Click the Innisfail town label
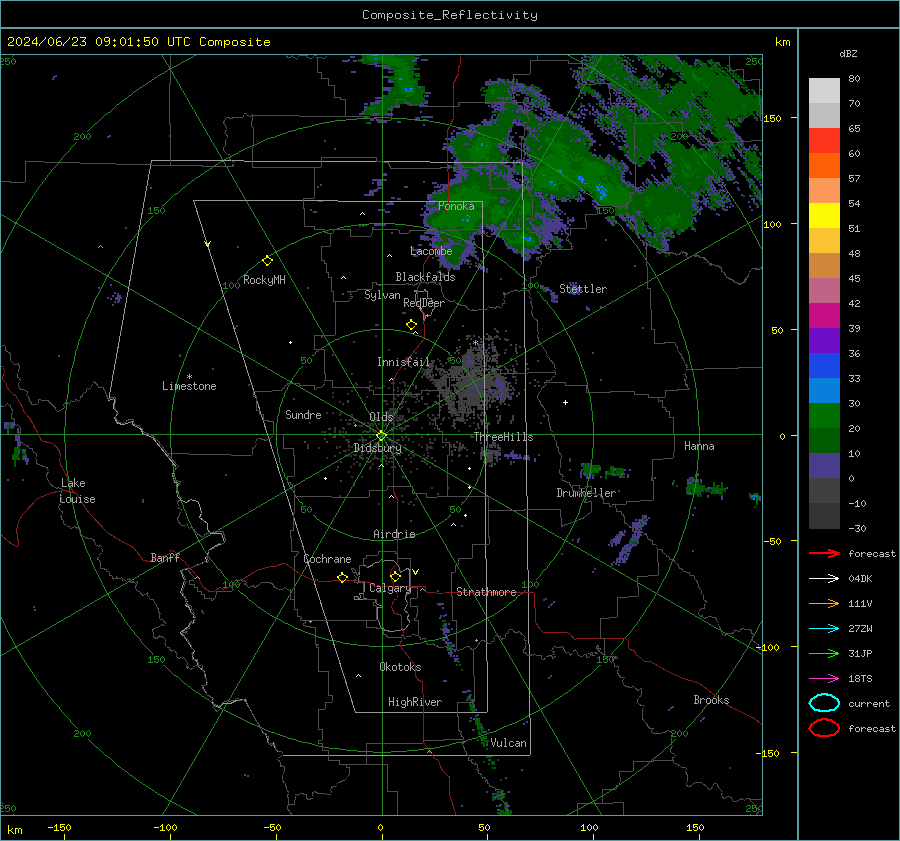900x841 pixels. 404,362
